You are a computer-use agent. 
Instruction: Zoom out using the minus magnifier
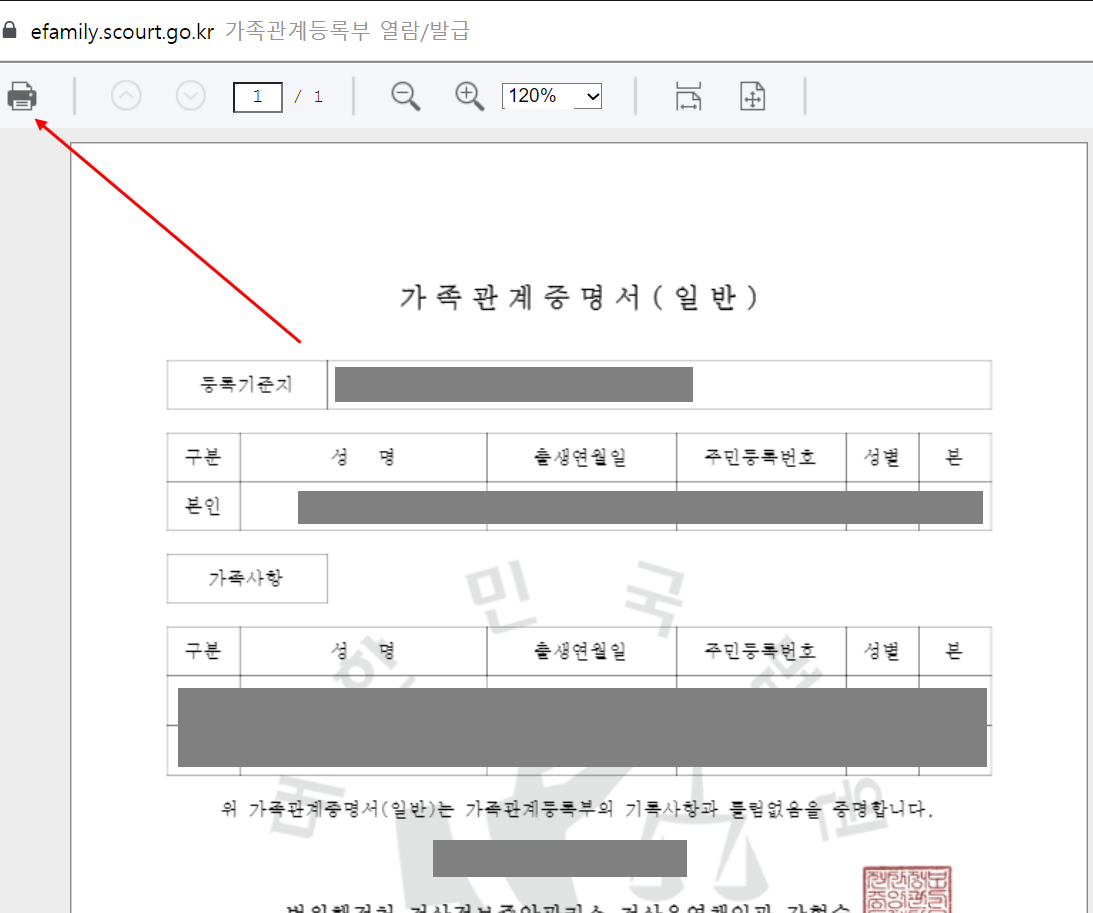coord(405,96)
